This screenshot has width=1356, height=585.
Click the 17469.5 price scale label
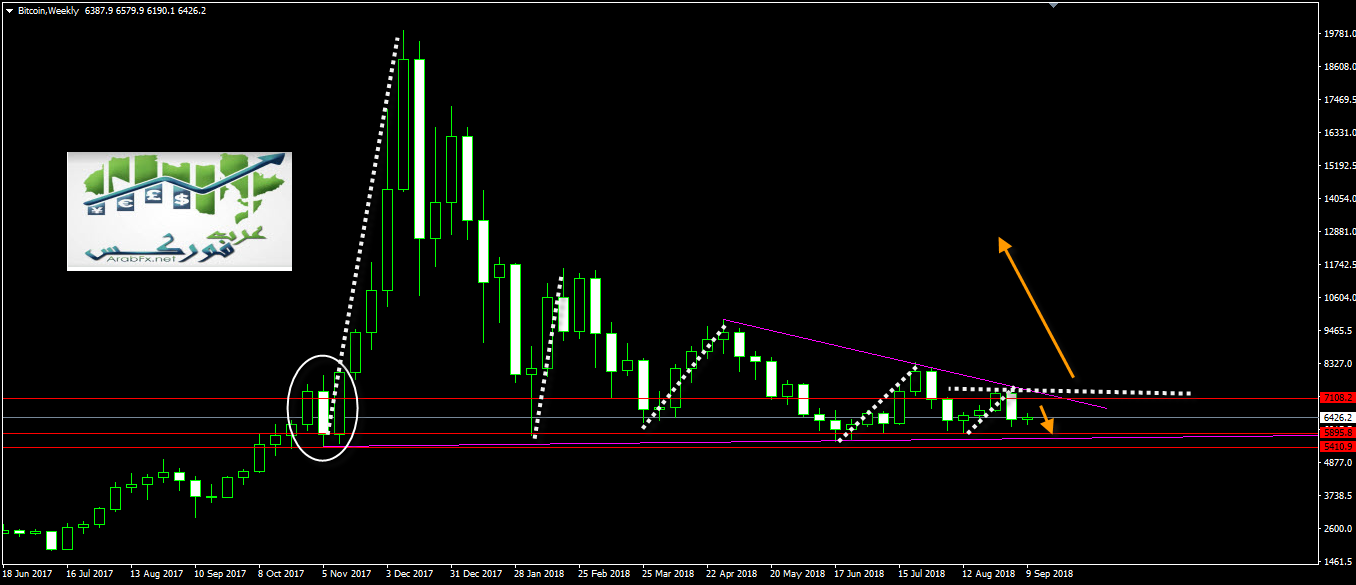[x=1338, y=100]
